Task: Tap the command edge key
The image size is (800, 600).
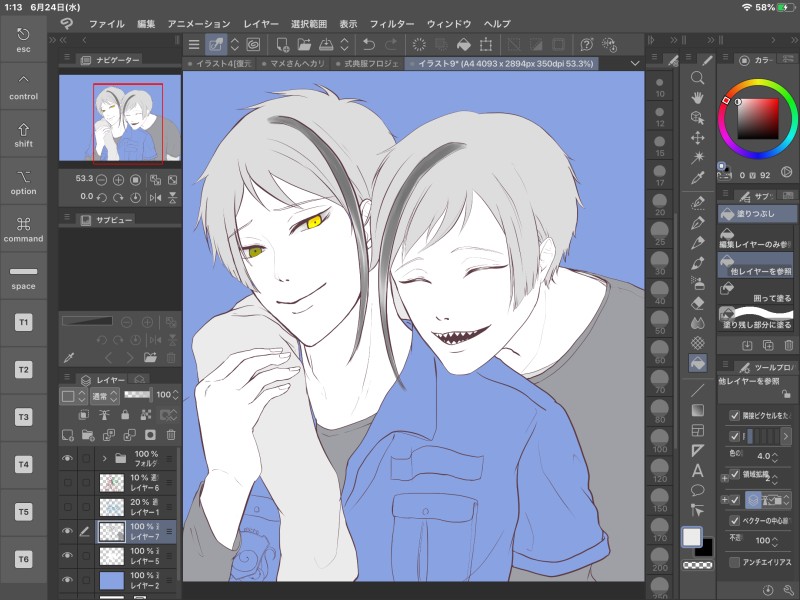Action: [x=23, y=229]
